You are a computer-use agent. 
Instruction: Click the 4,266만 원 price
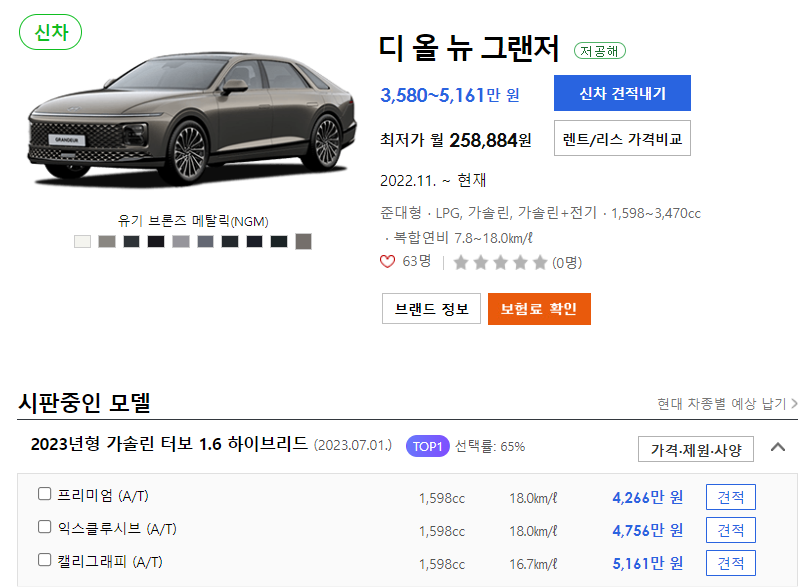coord(647,497)
